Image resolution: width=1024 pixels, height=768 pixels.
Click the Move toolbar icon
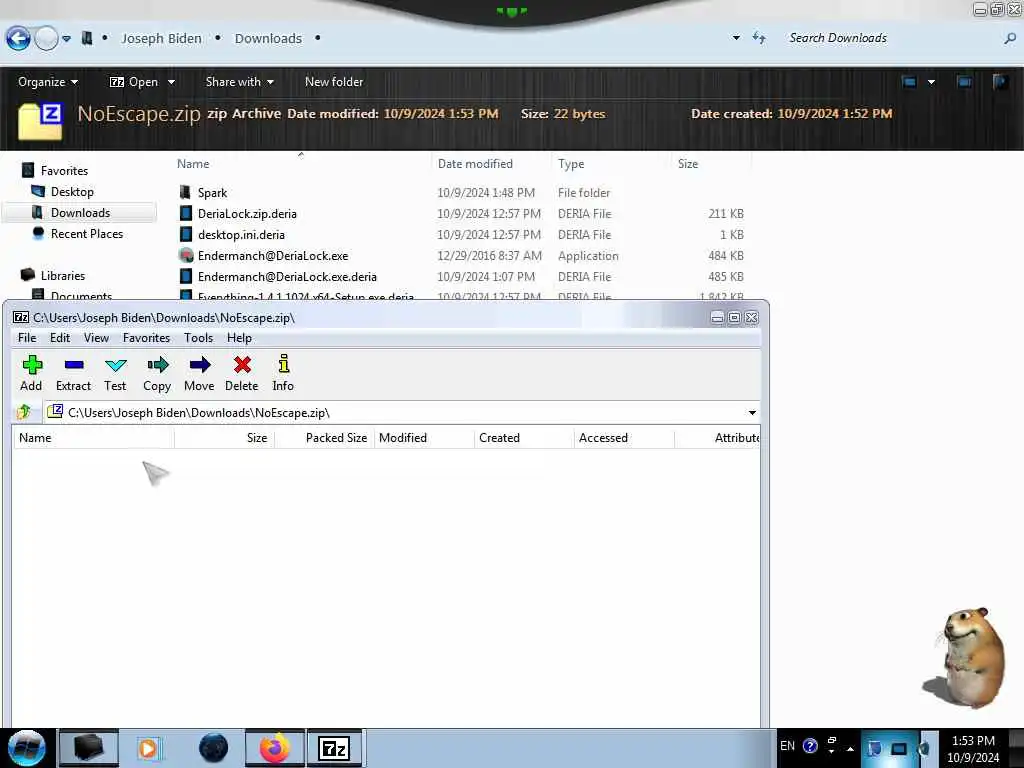[x=199, y=374]
